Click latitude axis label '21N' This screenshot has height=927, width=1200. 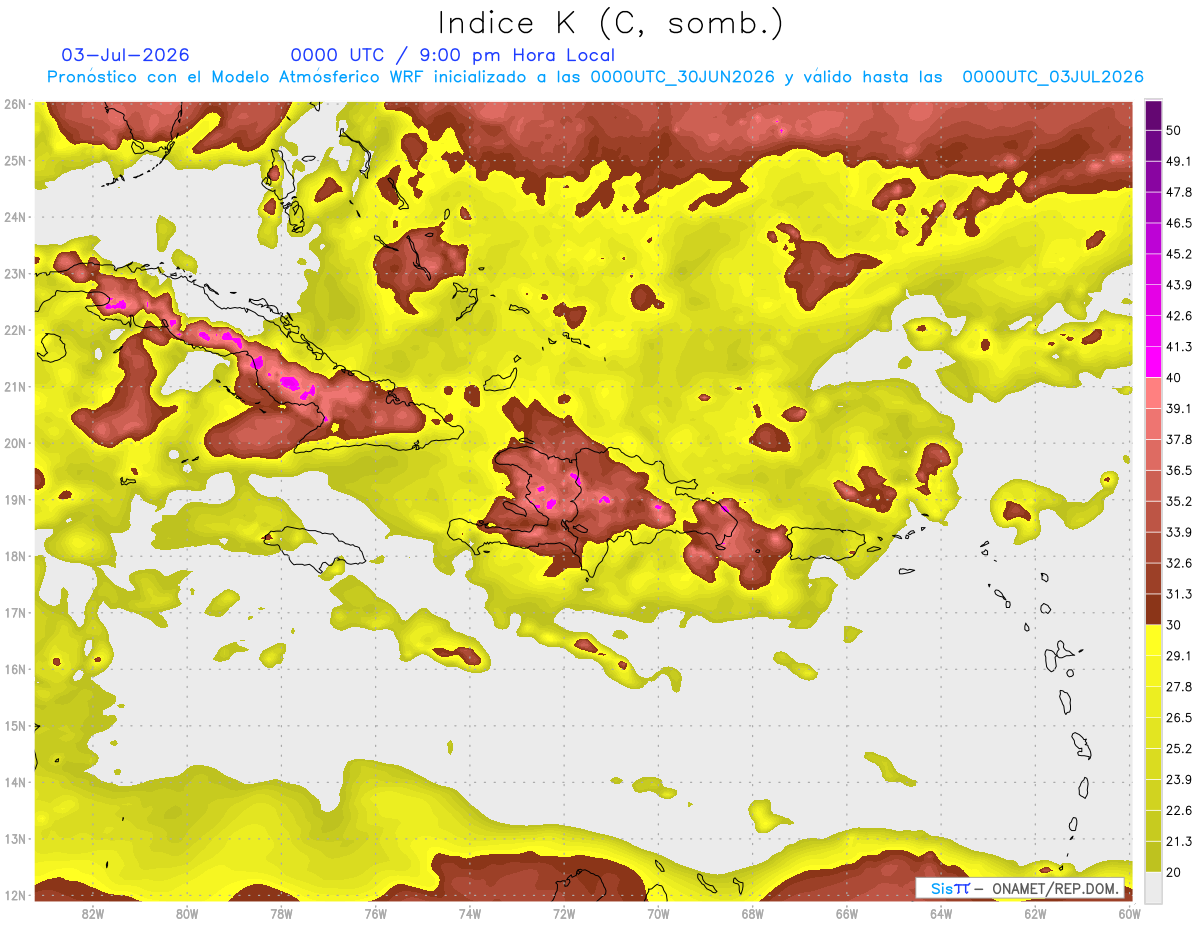15,387
